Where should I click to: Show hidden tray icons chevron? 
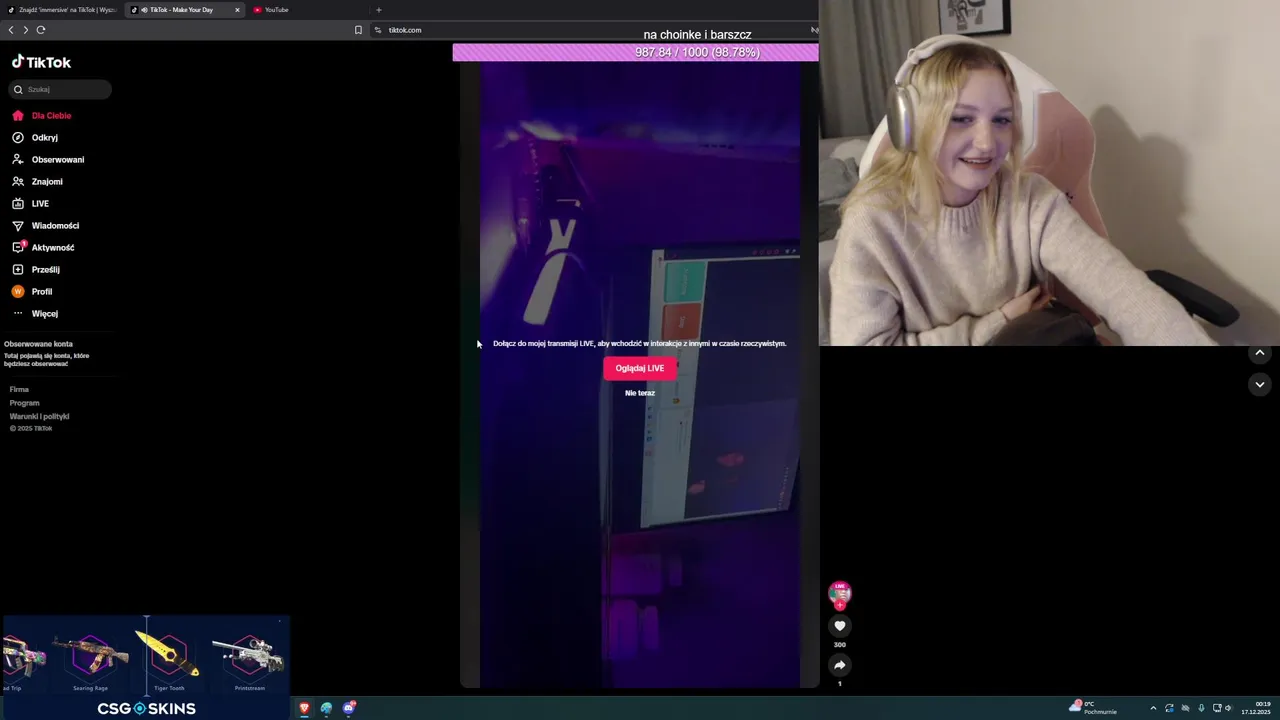tap(1153, 708)
